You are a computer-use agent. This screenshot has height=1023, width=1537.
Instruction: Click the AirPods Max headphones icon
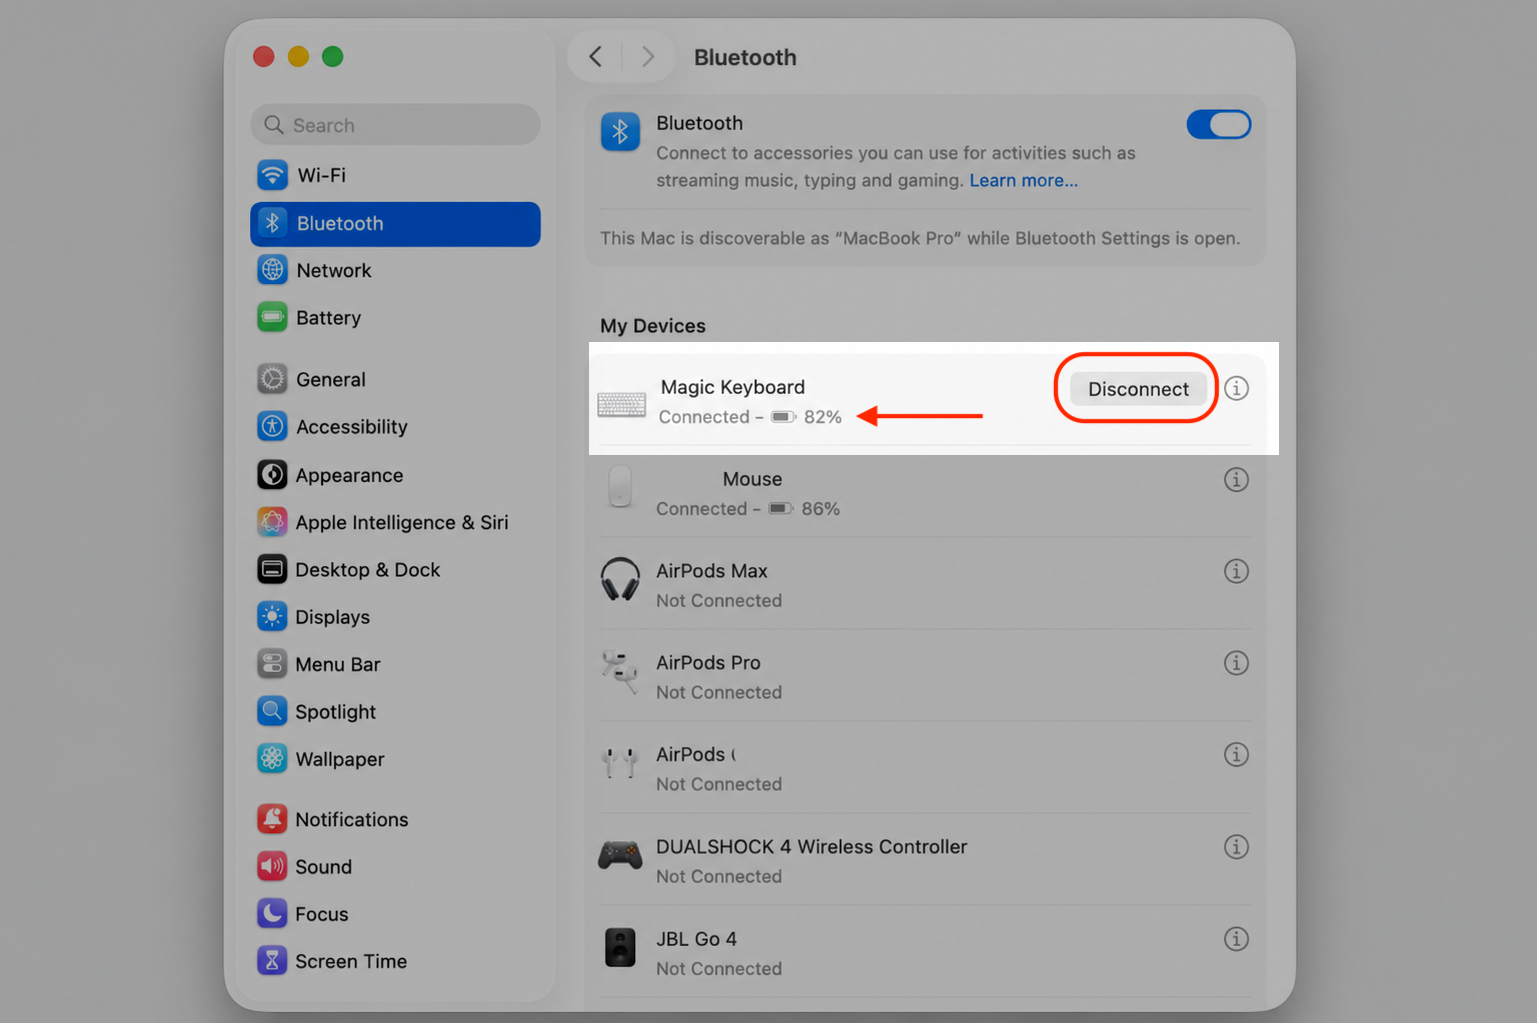[620, 579]
